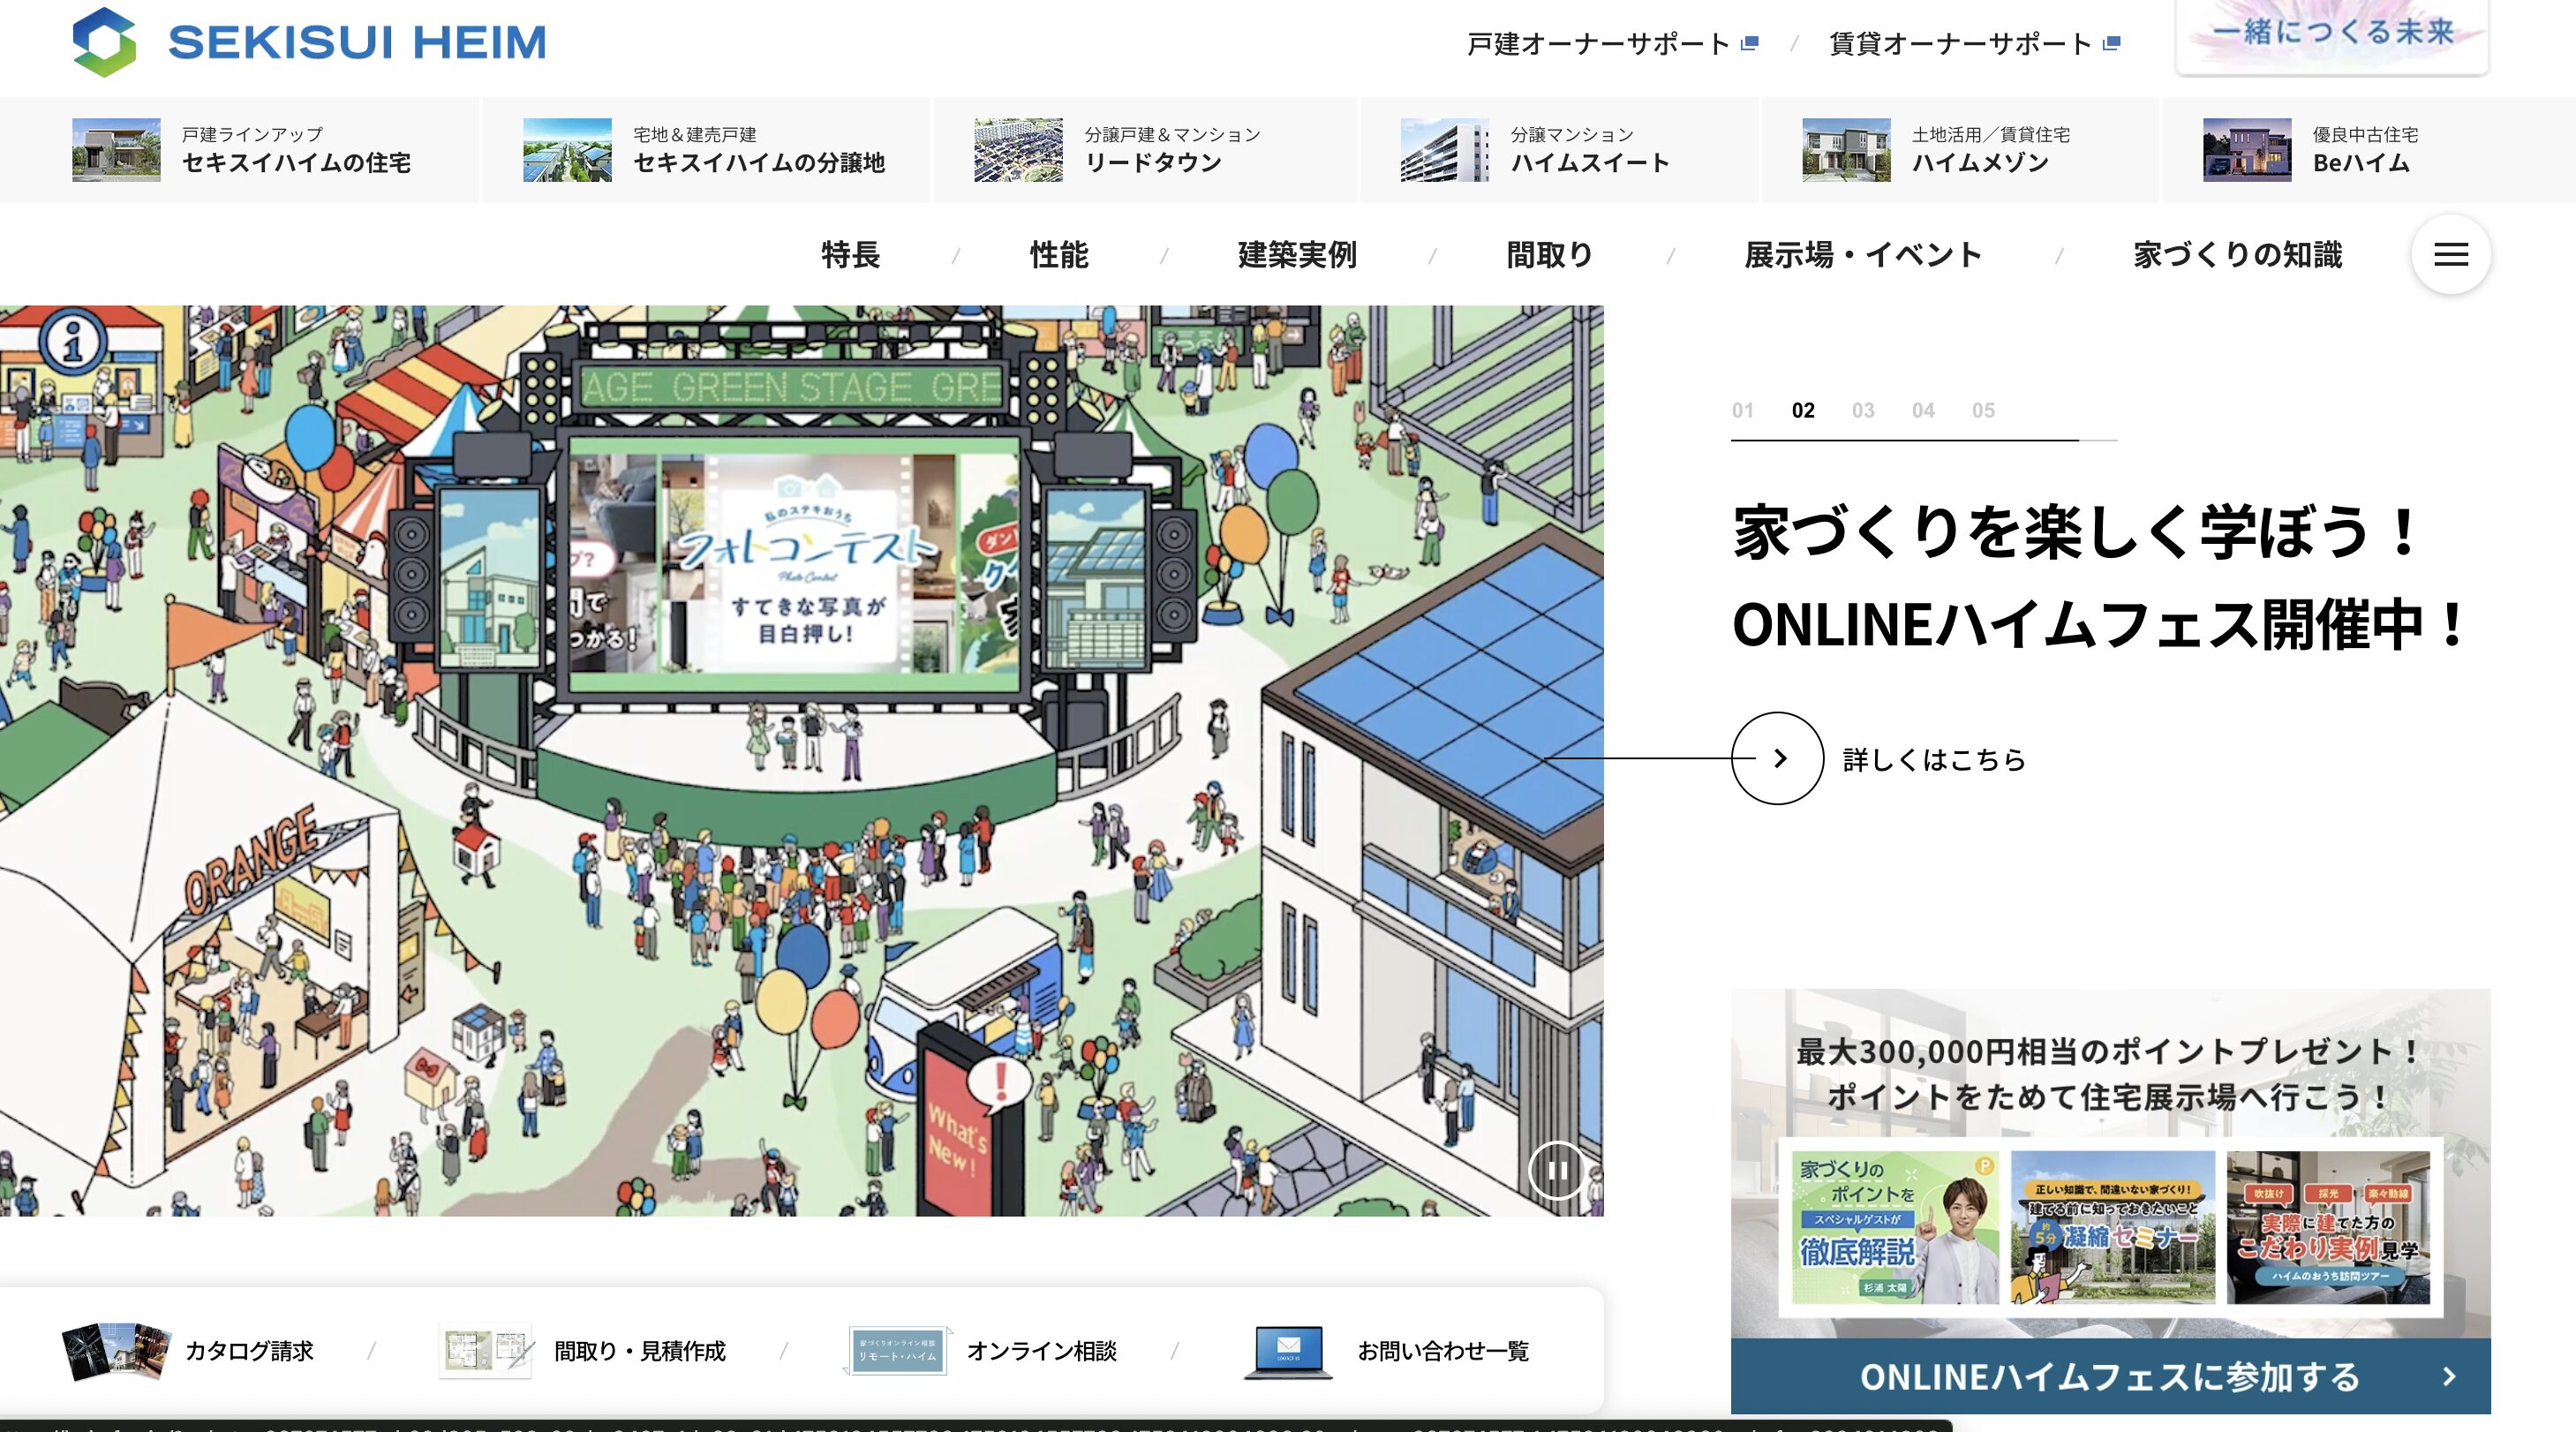Click セキスイハイムの住宅 text link
The width and height of the screenshot is (2576, 1432).
[296, 163]
